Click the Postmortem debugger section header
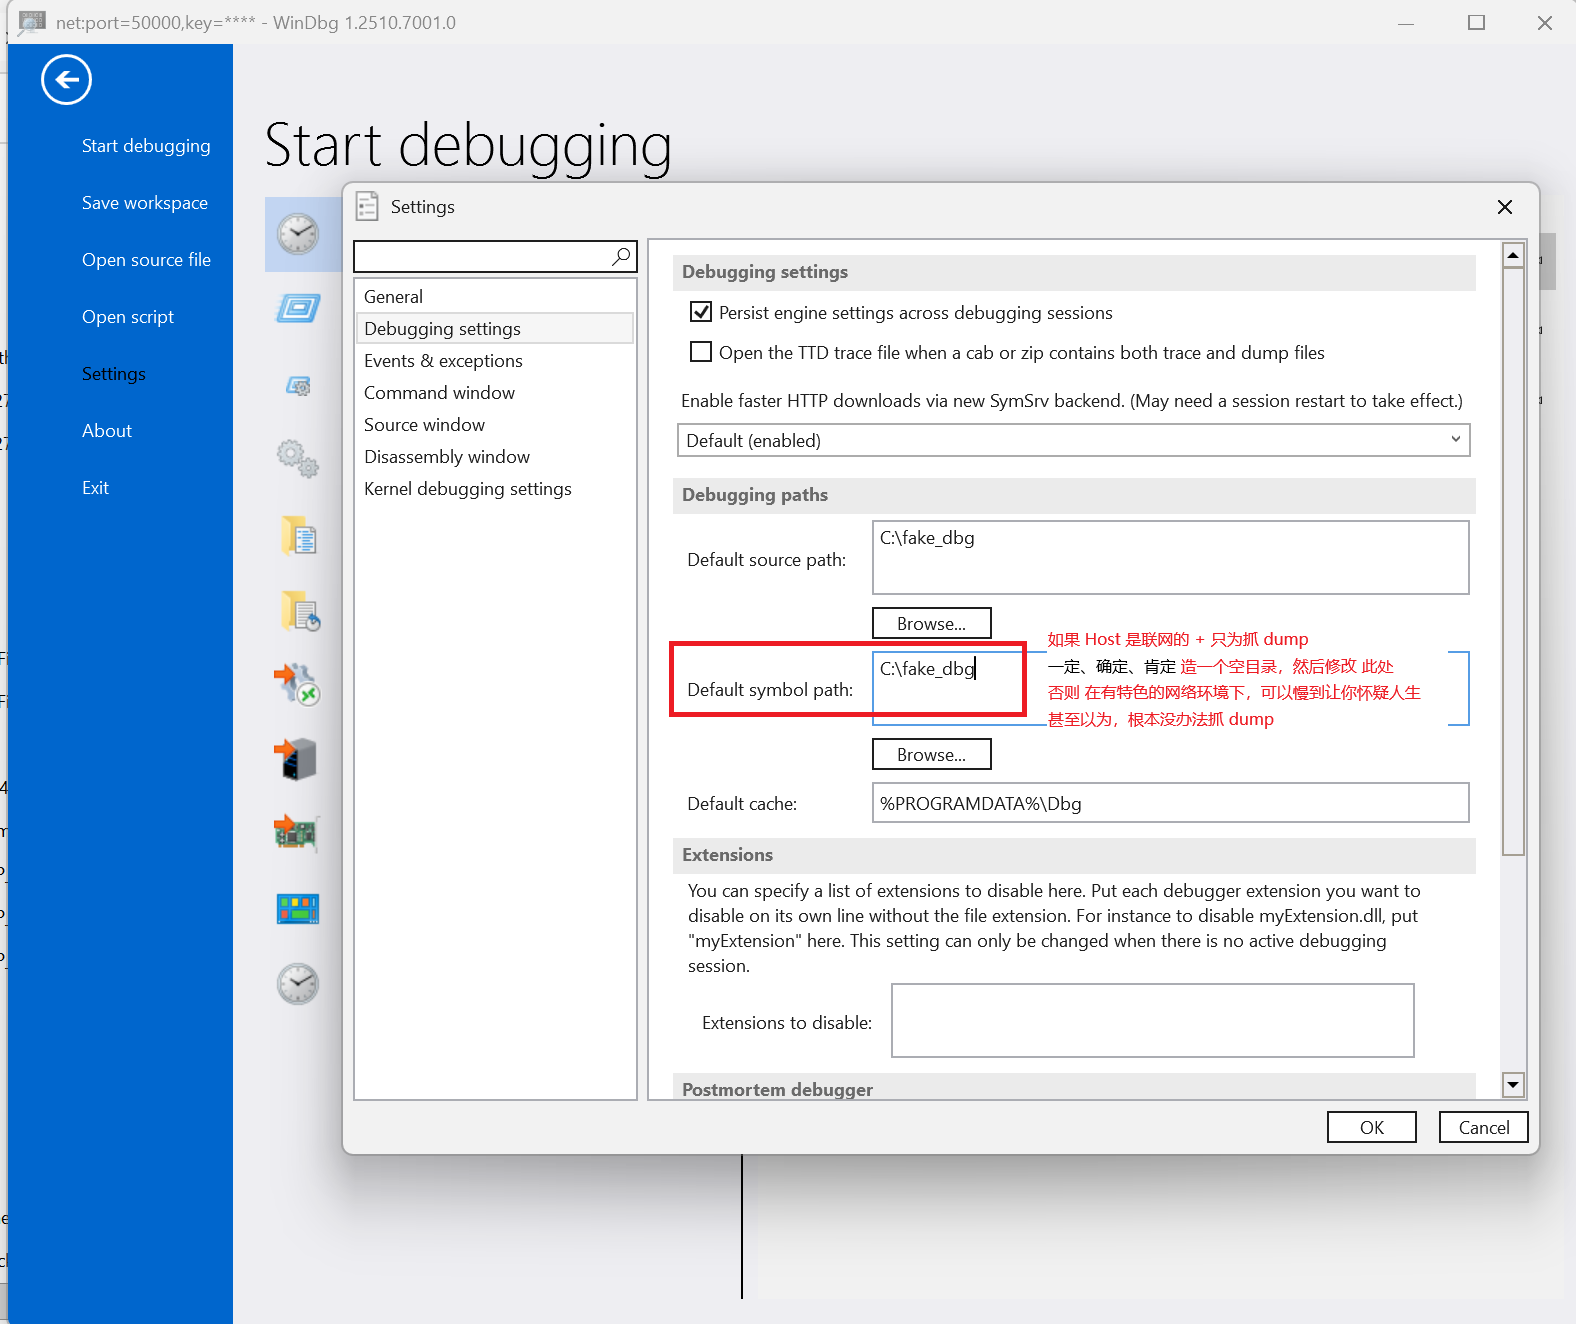This screenshot has width=1576, height=1324. (x=1074, y=1088)
